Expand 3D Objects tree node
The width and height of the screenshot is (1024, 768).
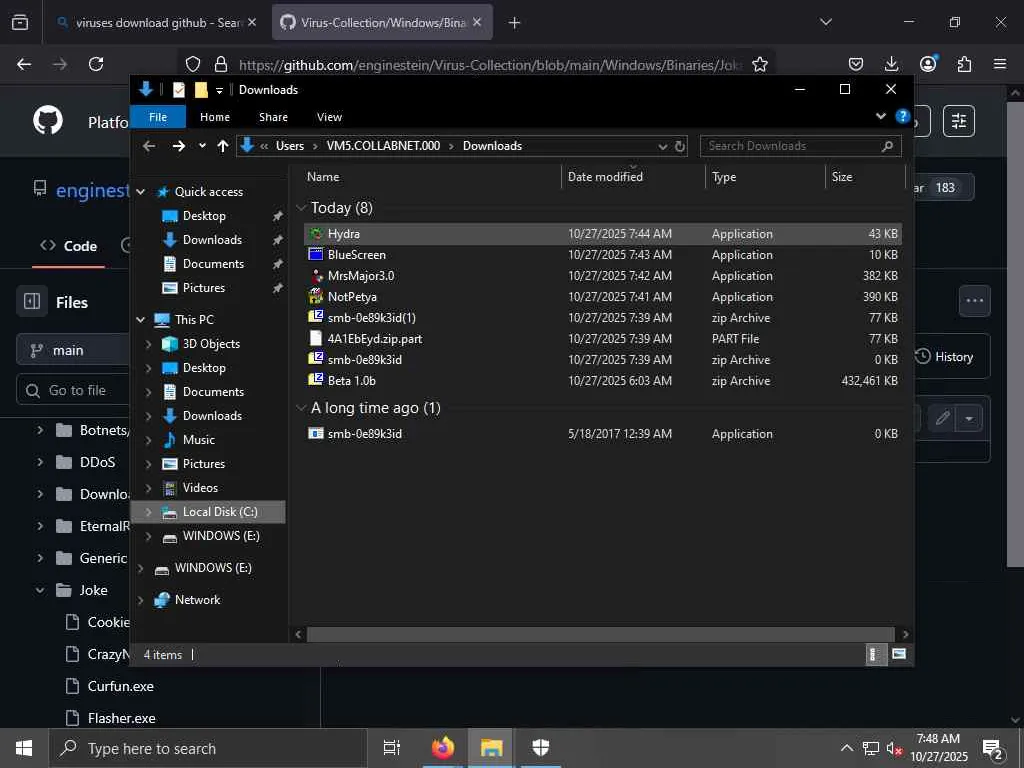[148, 344]
